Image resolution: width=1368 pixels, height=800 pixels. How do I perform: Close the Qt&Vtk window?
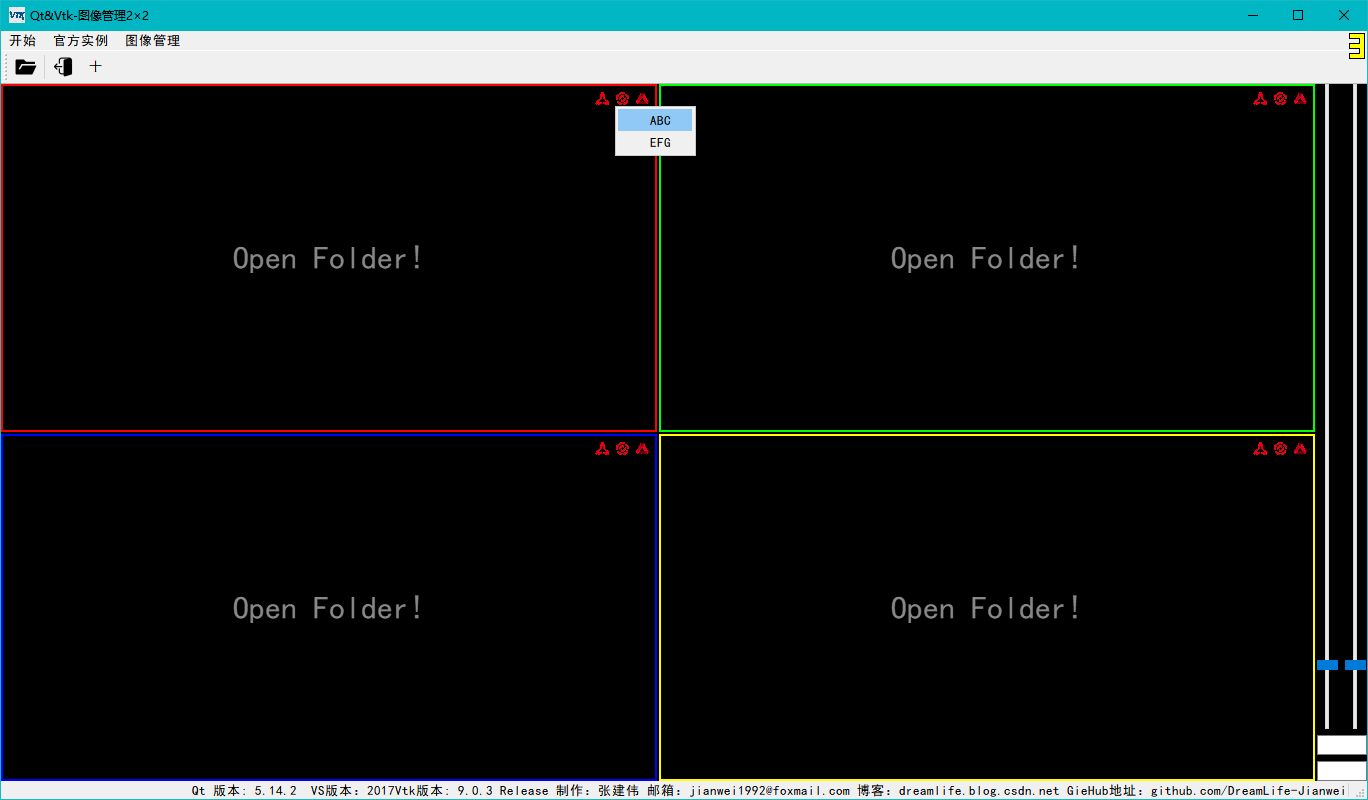tap(1344, 15)
